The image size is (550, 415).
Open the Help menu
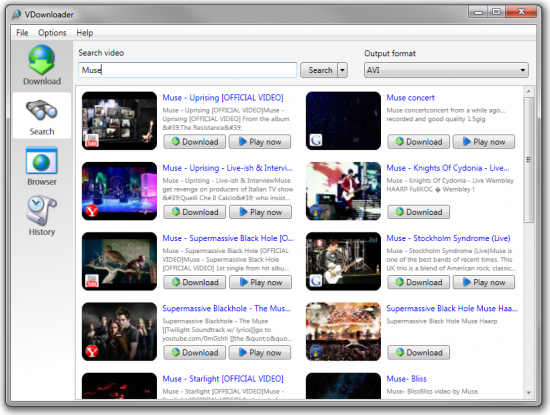(85, 33)
